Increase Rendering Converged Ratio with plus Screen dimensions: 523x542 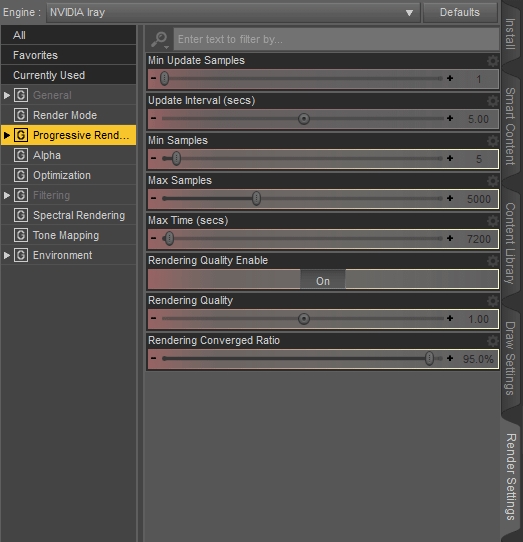click(450, 358)
